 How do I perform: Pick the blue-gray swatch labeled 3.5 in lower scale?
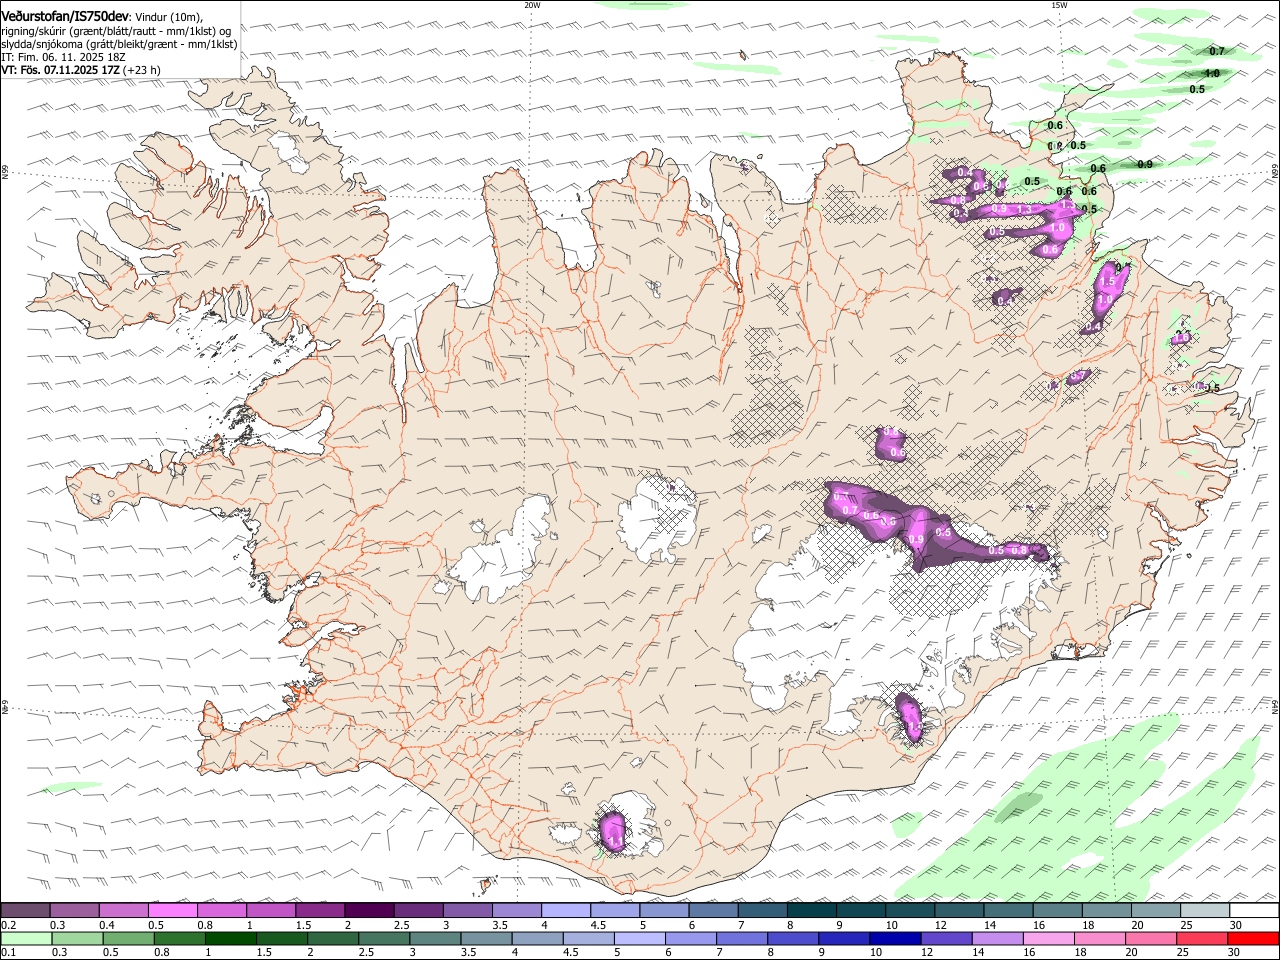[486, 938]
